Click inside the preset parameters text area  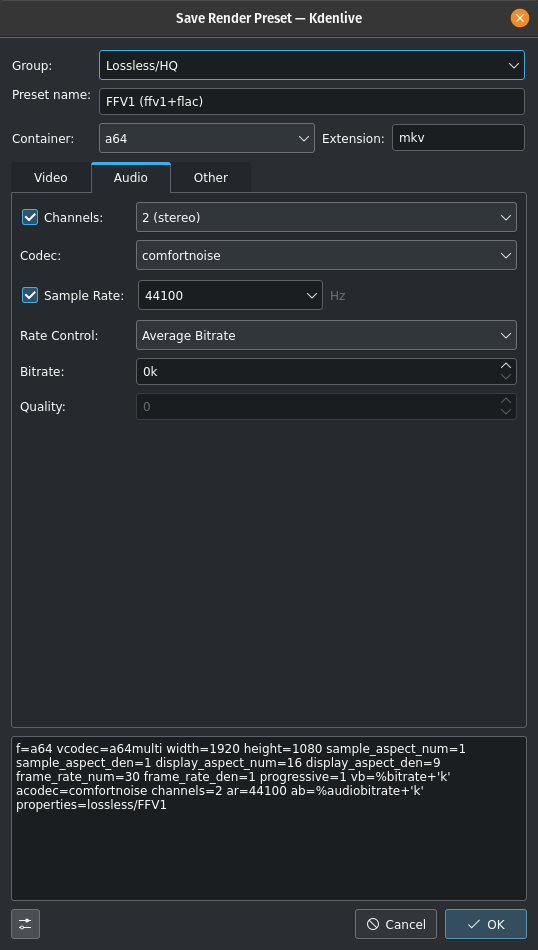click(269, 818)
